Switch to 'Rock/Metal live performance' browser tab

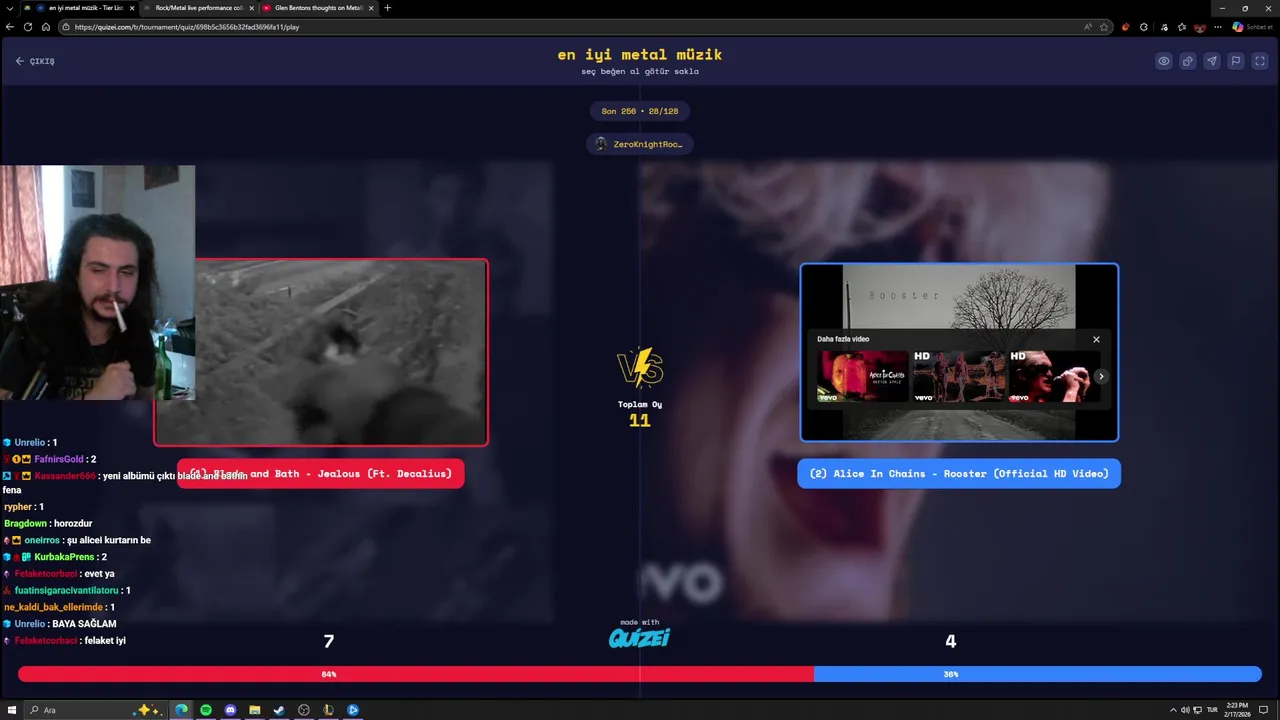click(196, 8)
